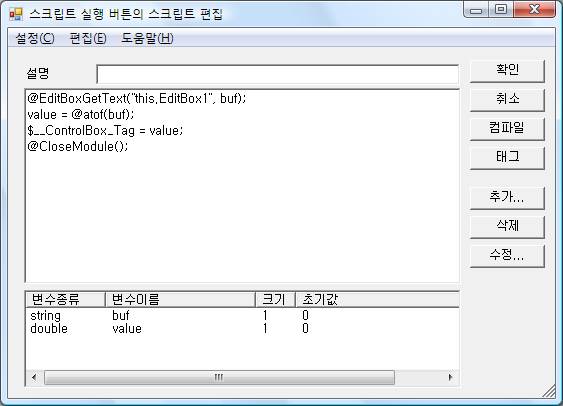
Task: Cancel with the 취소 button
Action: click(x=507, y=100)
